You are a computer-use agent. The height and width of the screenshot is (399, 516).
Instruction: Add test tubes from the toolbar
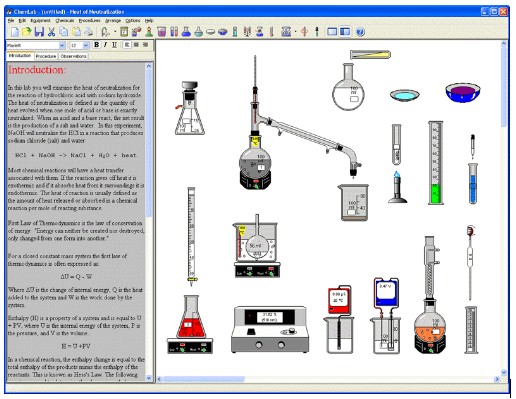click(x=174, y=32)
